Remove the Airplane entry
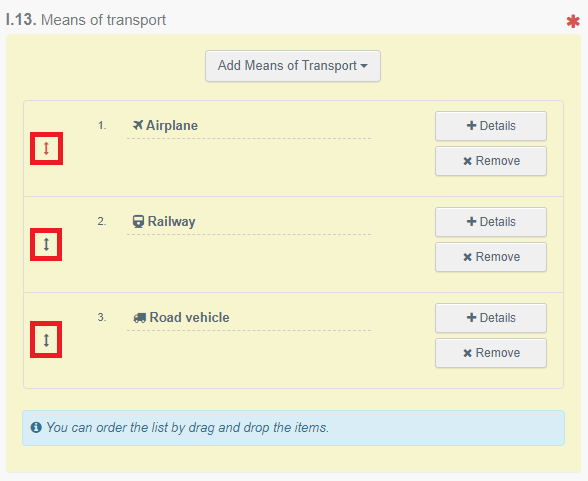Screen dimensions: 588x481 pyautogui.click(x=491, y=161)
